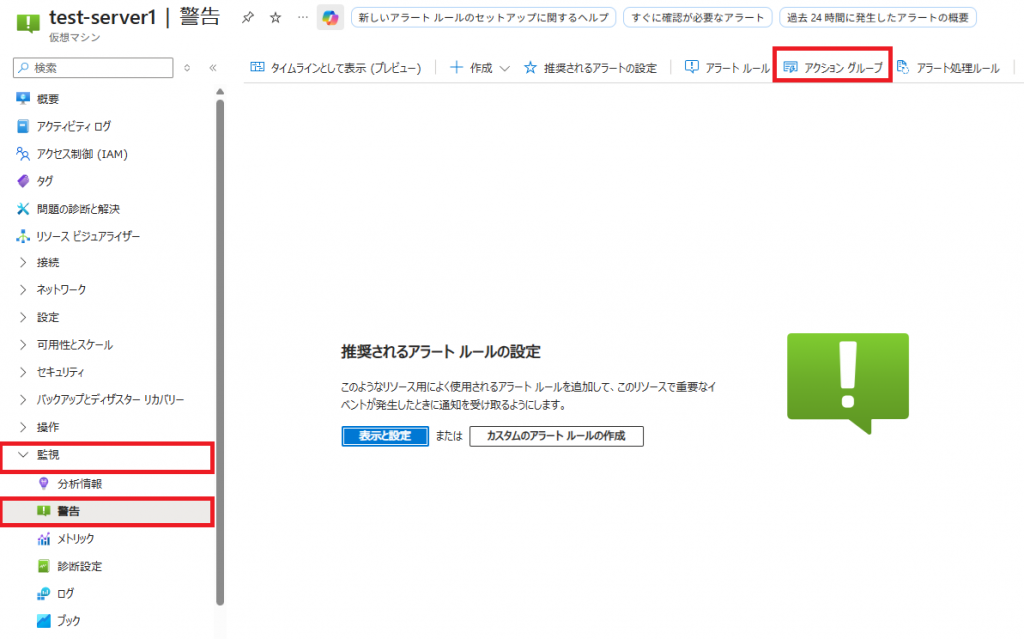Click カスタムのアラート ルールの作成 button

click(556, 437)
